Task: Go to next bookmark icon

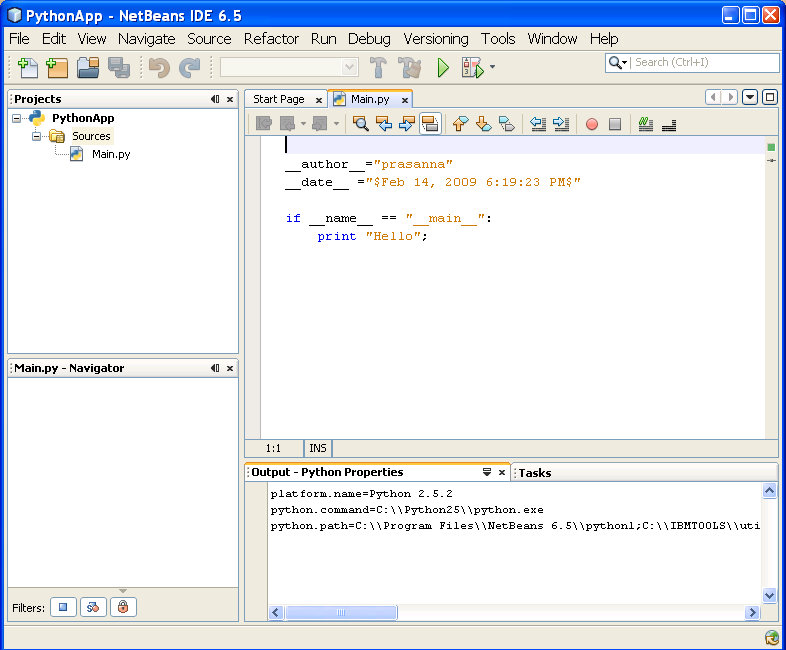Action: pyautogui.click(x=483, y=123)
